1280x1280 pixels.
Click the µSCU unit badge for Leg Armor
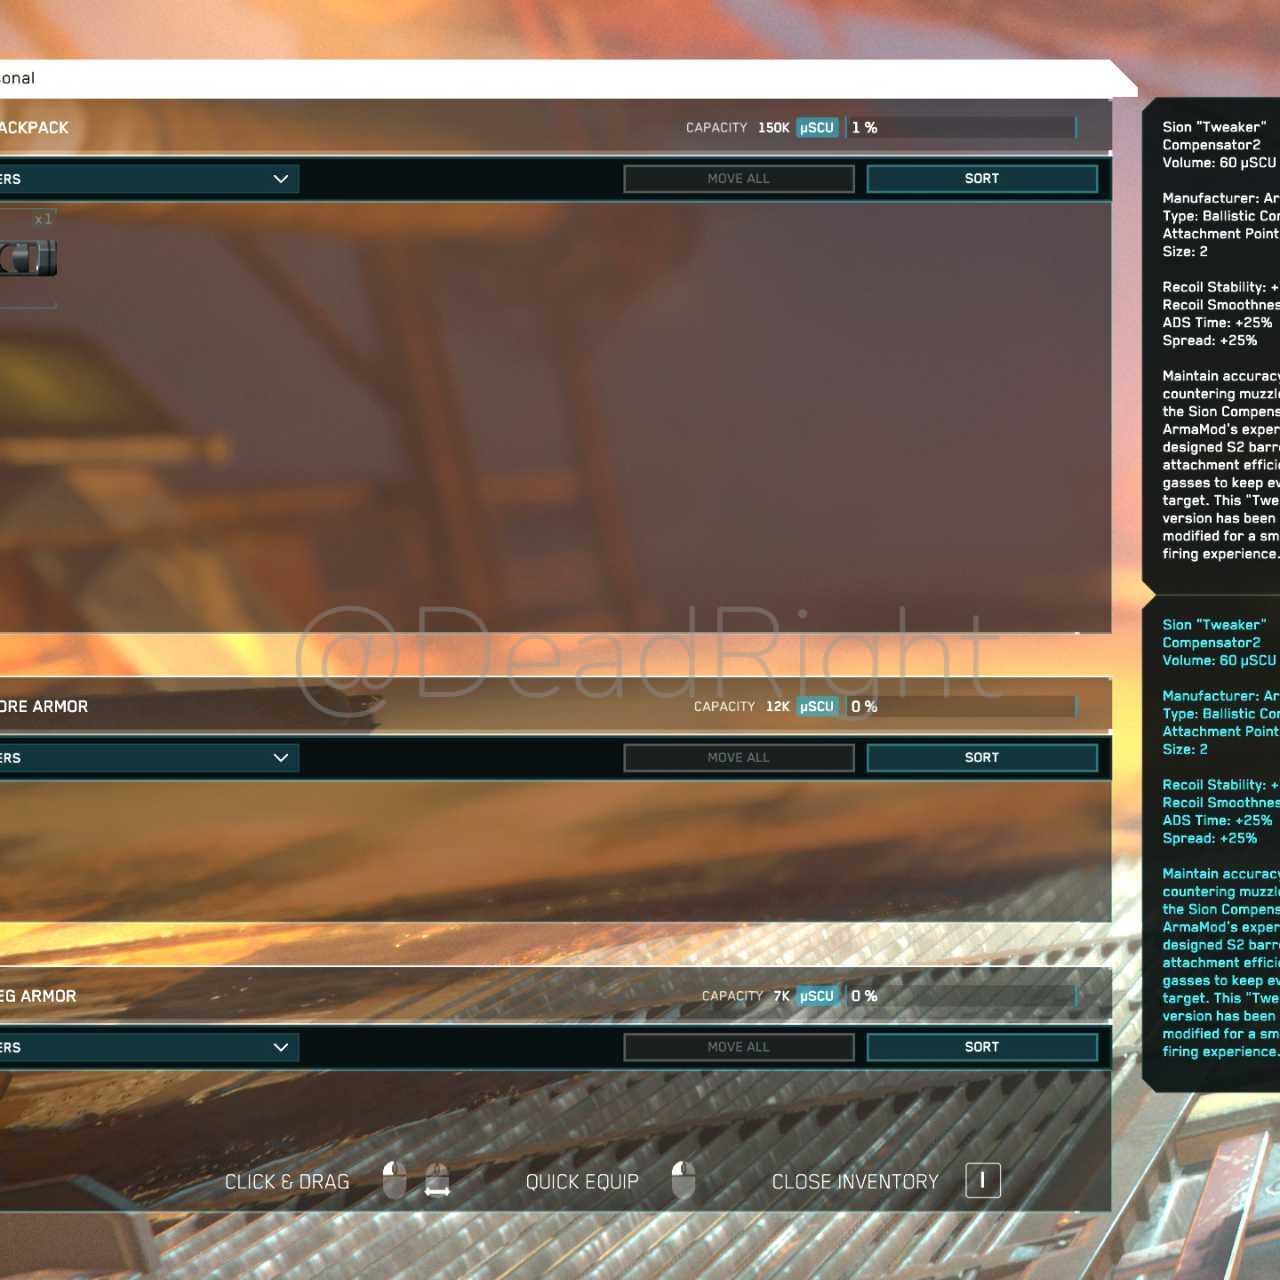pyautogui.click(x=816, y=996)
